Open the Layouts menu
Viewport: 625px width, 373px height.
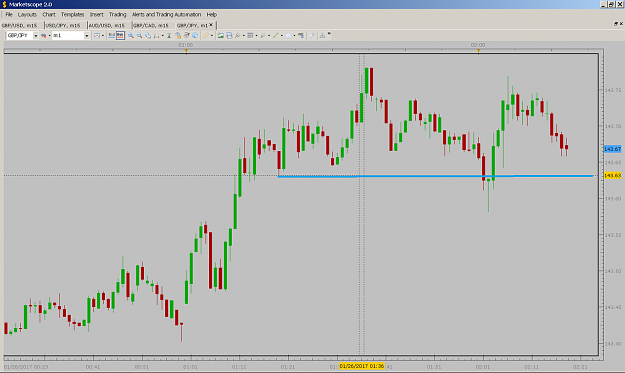(27, 14)
